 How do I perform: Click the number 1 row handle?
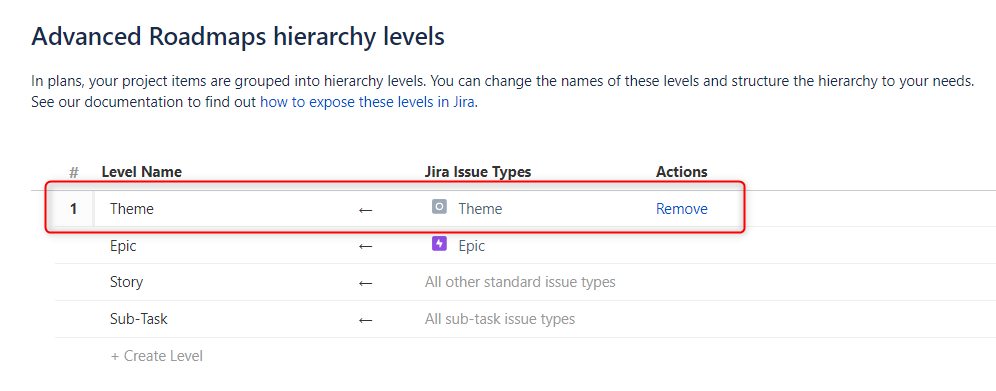click(73, 209)
